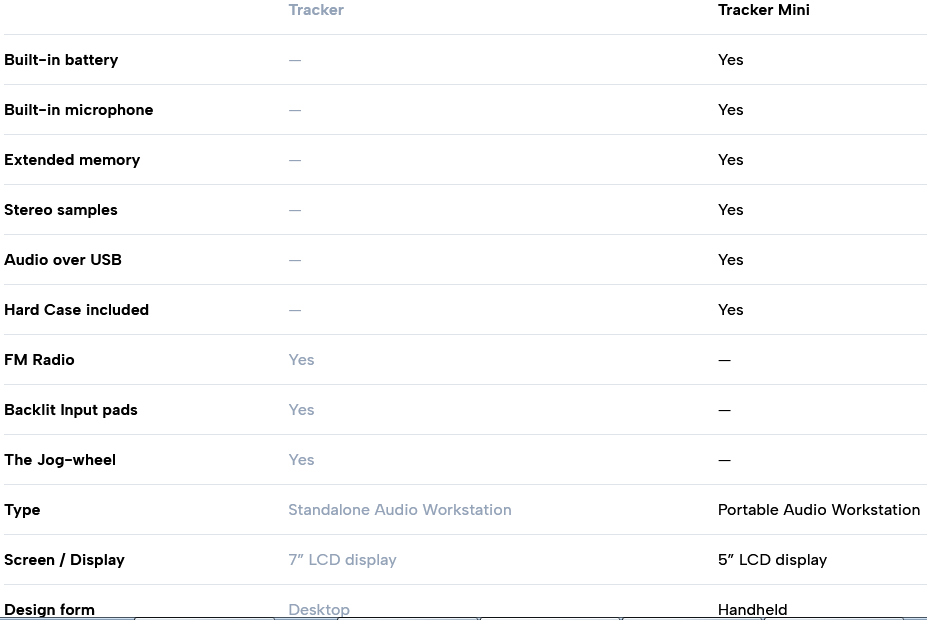
Task: Select the Tracker Mini column header
Action: coord(763,10)
